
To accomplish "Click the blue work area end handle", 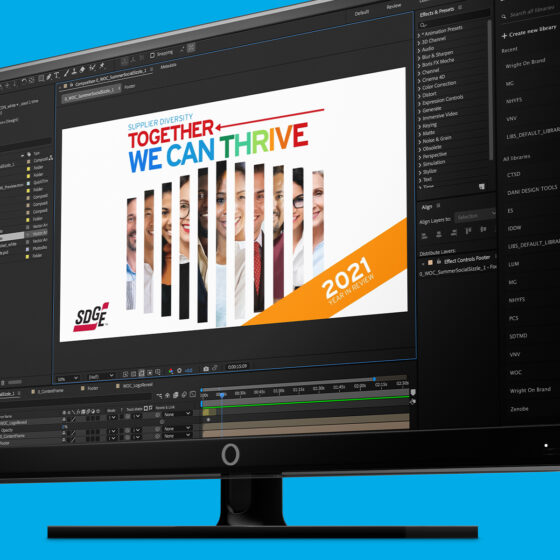I will pos(374,379).
